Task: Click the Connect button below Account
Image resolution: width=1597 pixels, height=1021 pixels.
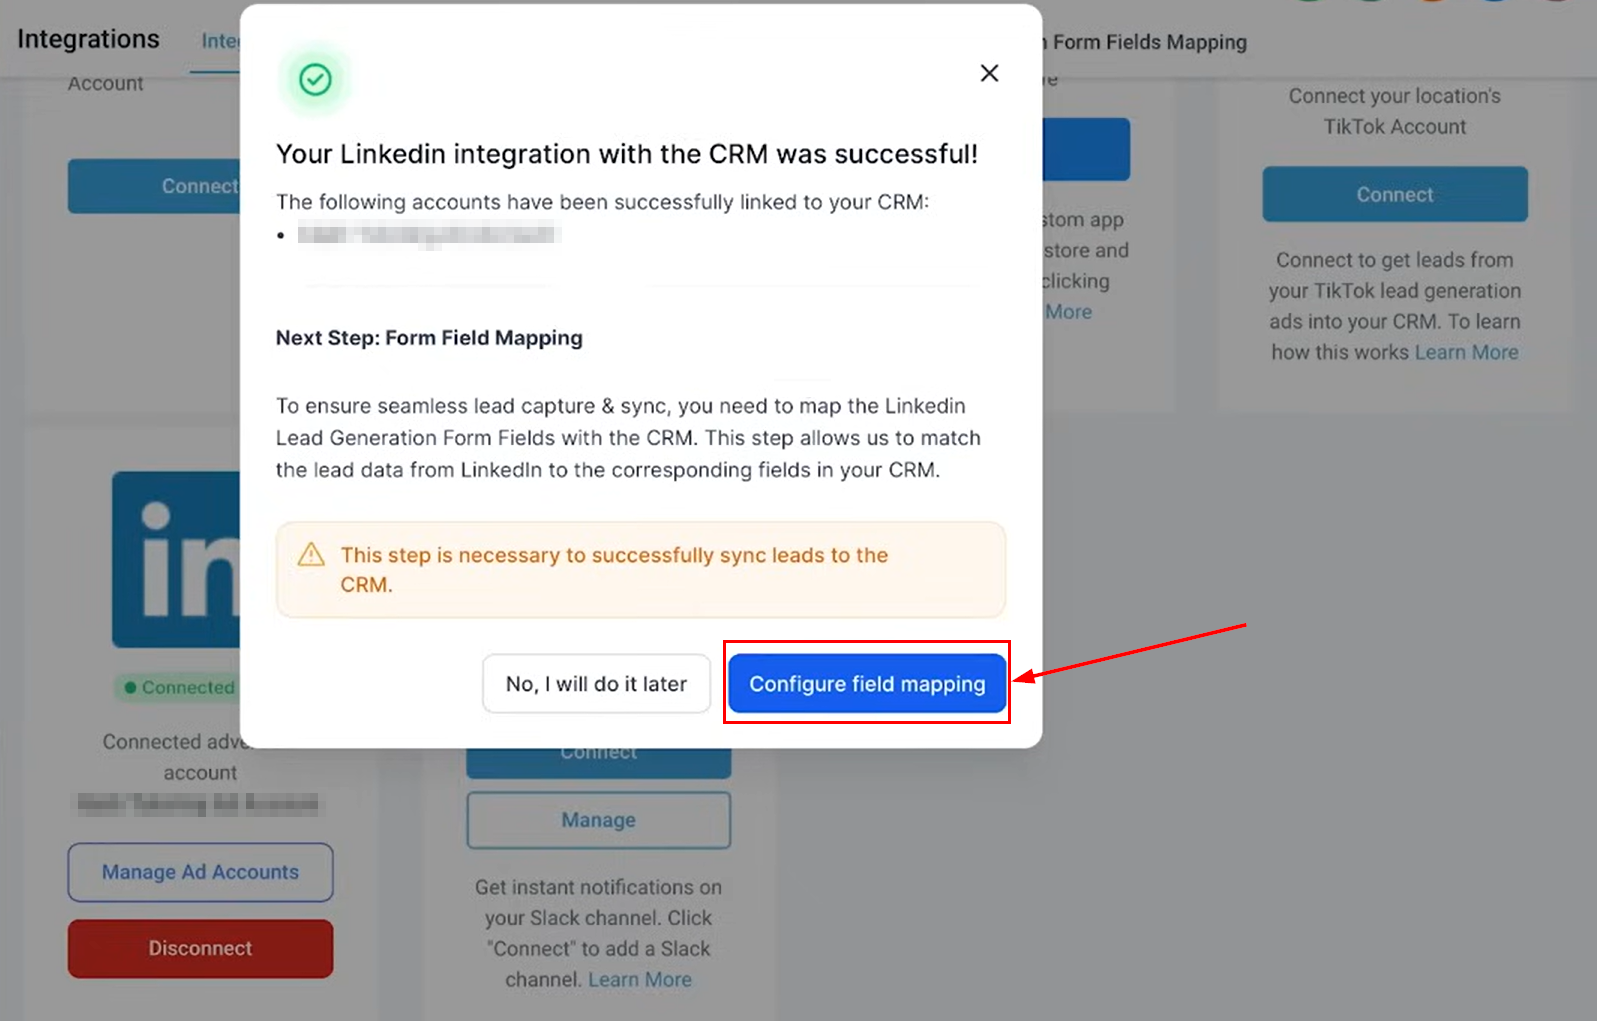Action: [153, 187]
